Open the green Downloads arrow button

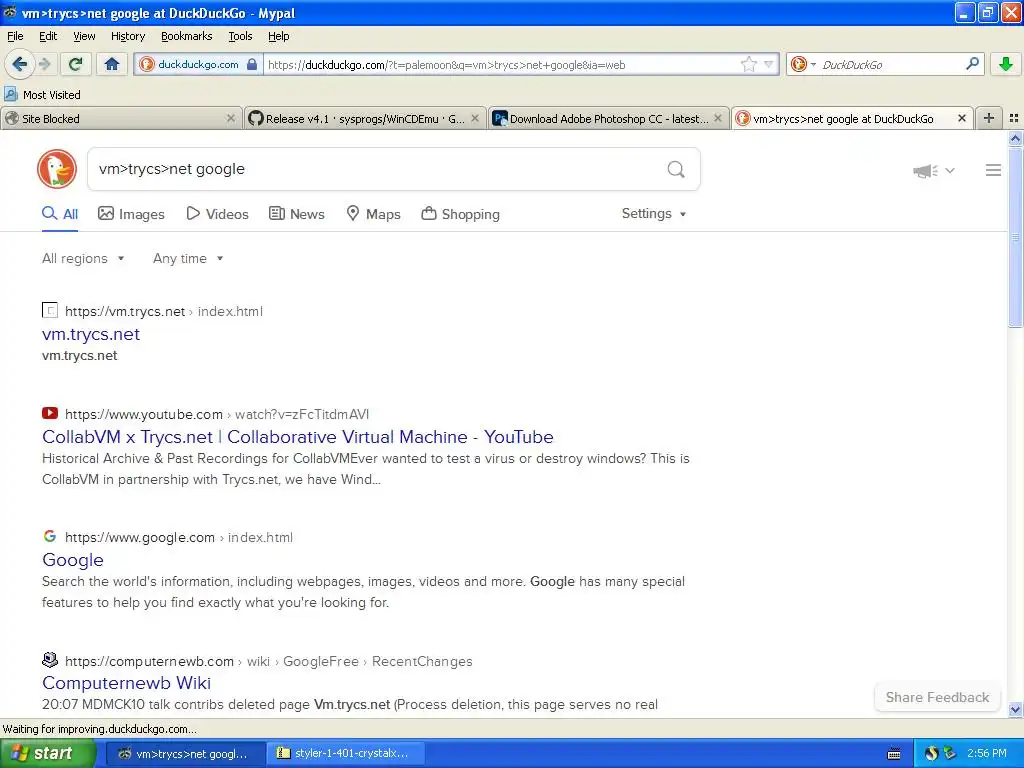(1006, 64)
